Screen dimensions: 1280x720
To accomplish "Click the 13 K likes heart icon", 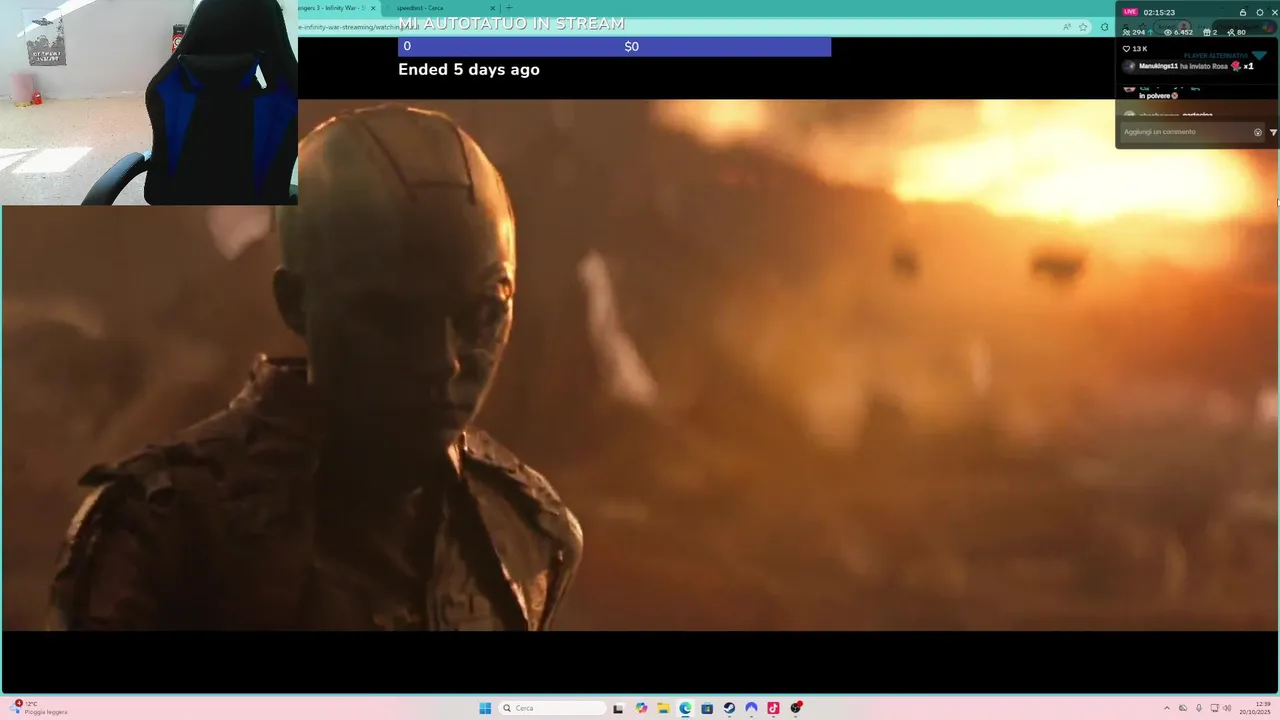I will click(x=1126, y=48).
